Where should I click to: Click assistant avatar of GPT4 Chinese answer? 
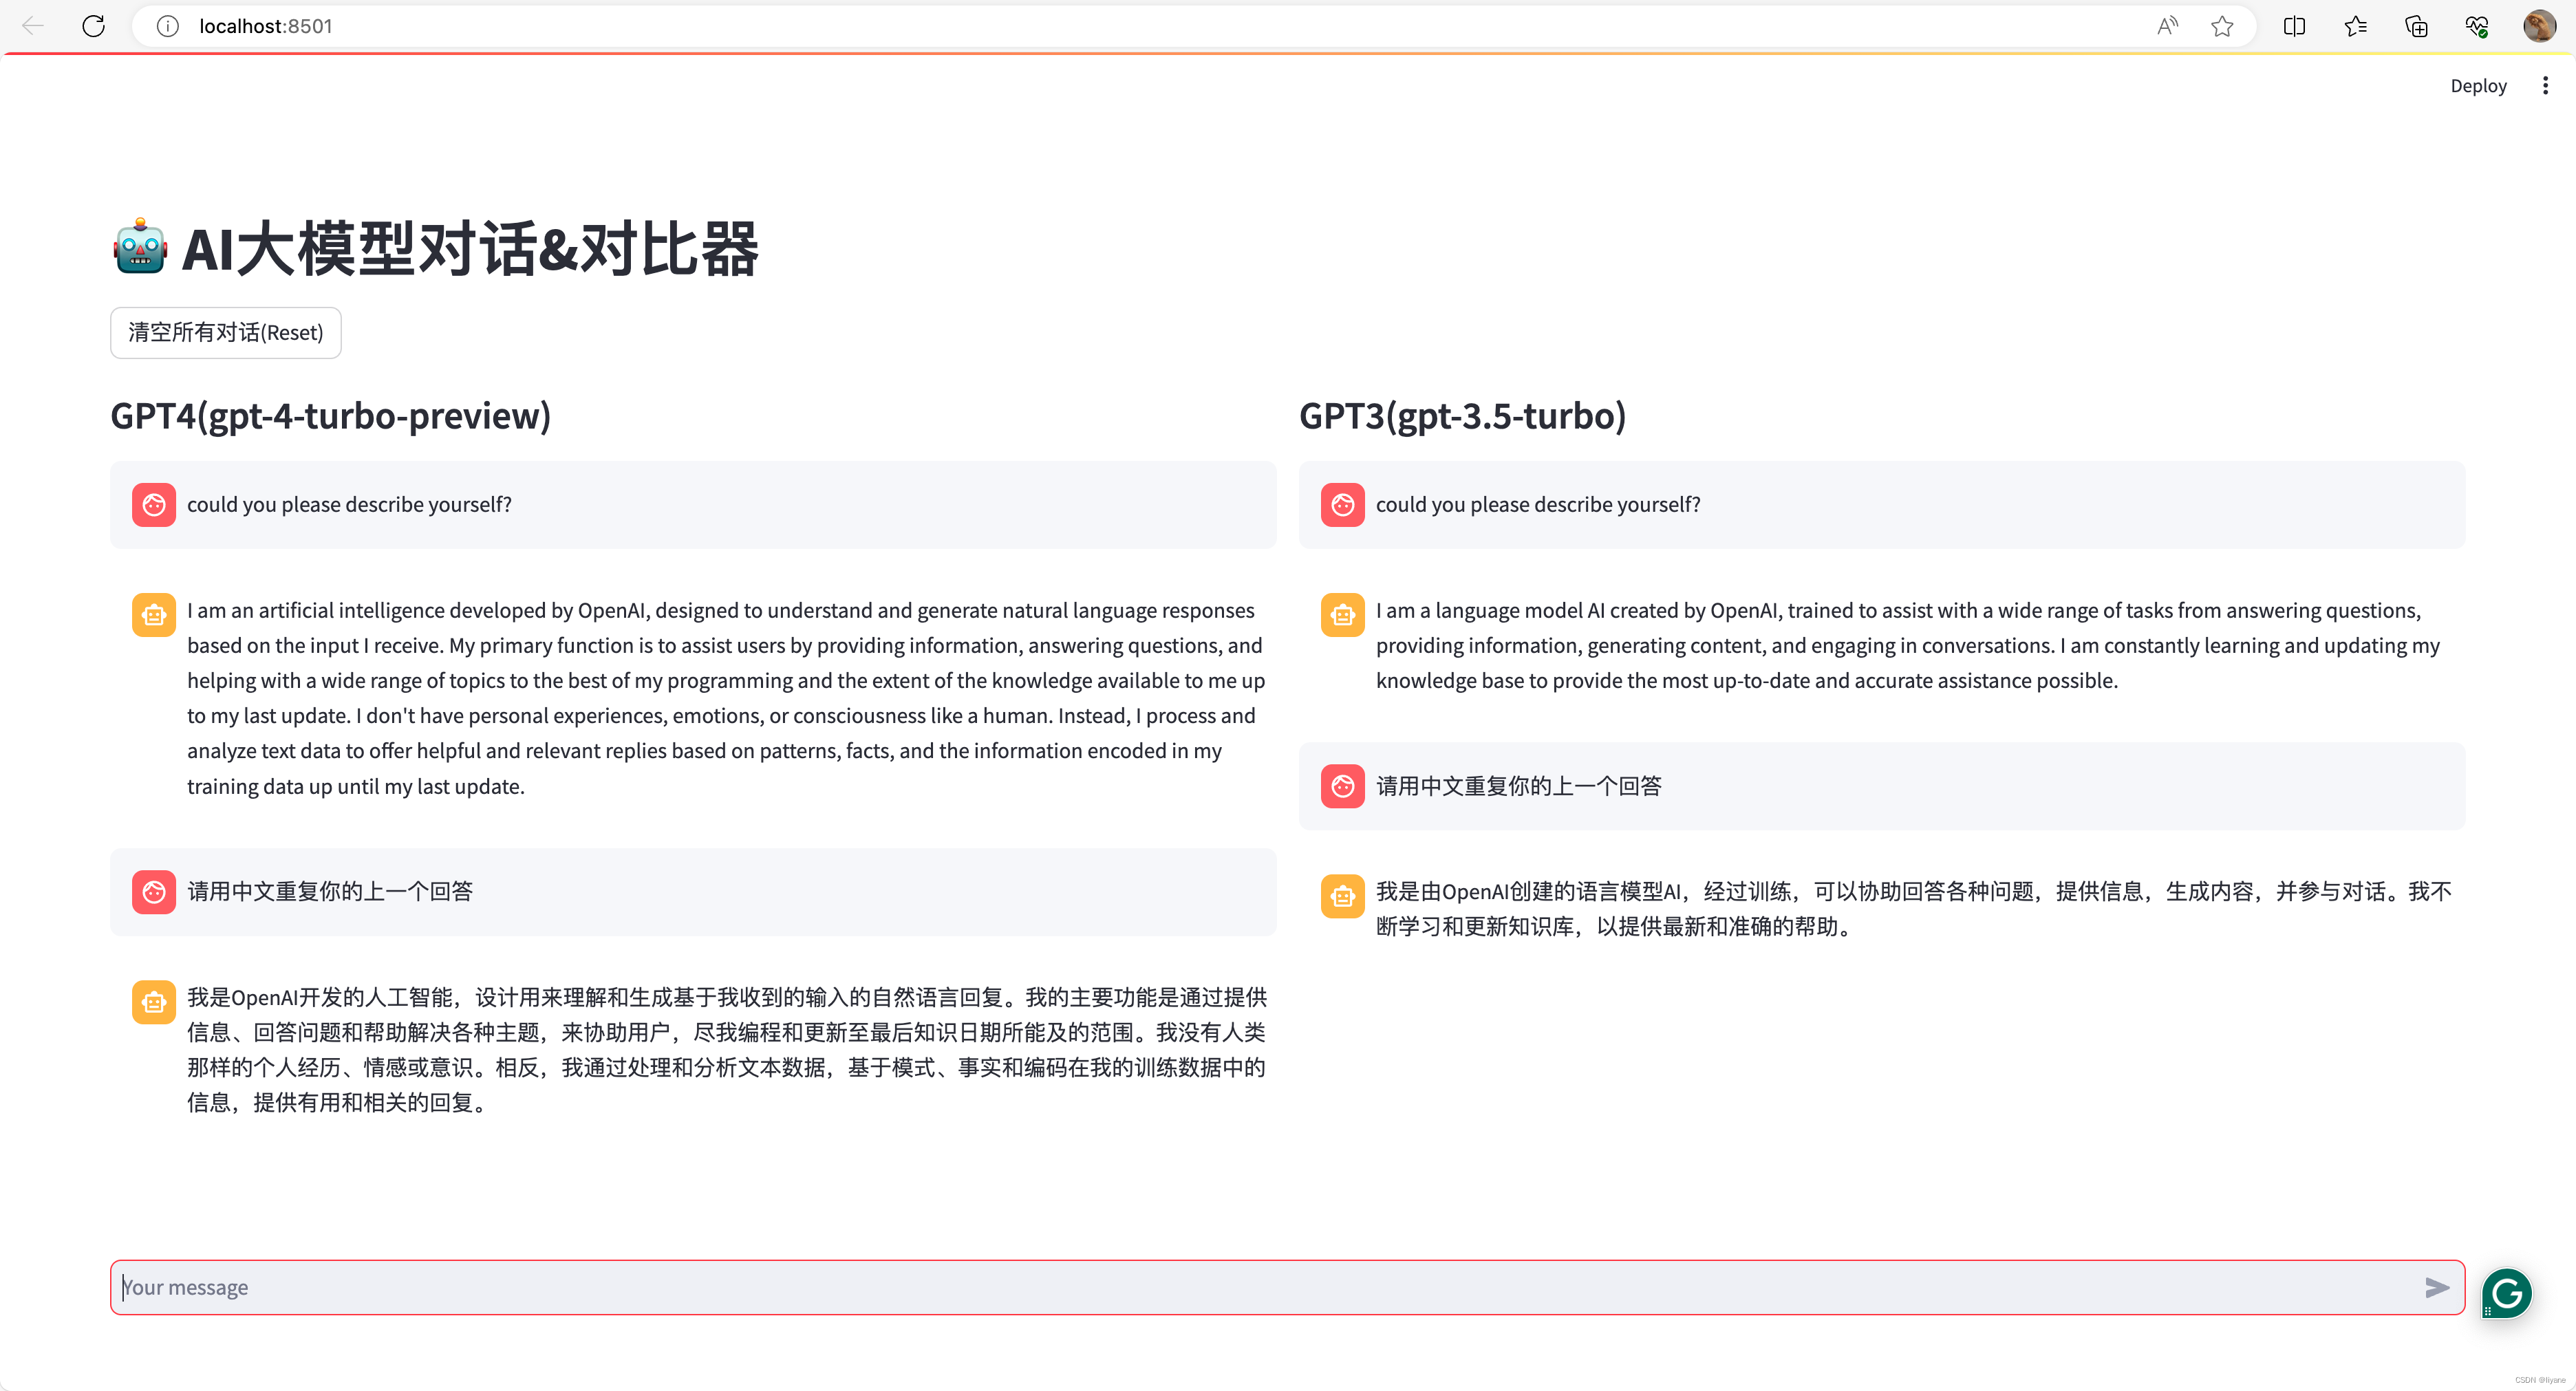(154, 1002)
